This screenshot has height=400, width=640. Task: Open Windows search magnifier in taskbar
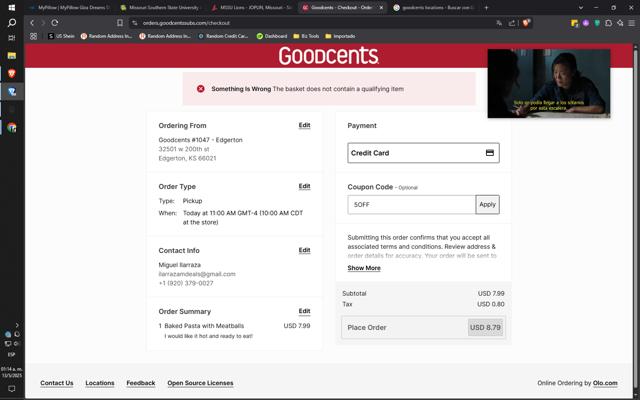pos(11,22)
